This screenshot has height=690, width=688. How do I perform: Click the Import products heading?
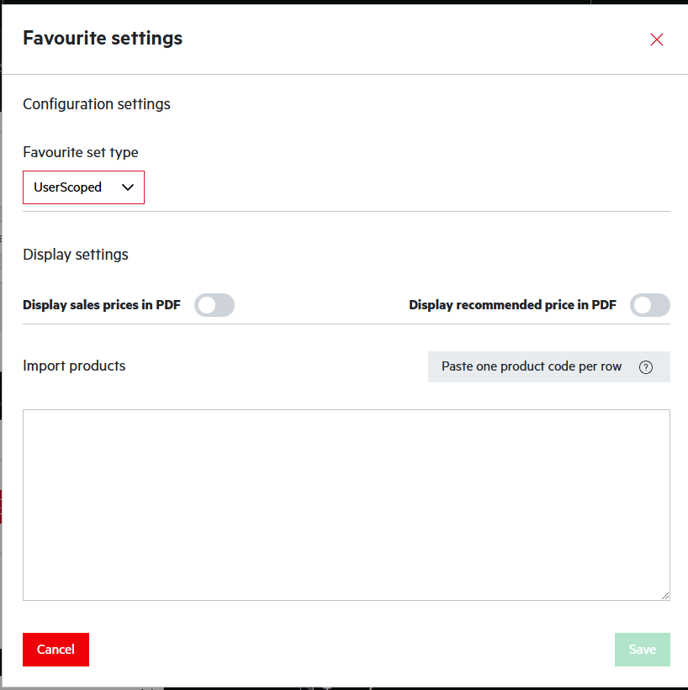(74, 366)
